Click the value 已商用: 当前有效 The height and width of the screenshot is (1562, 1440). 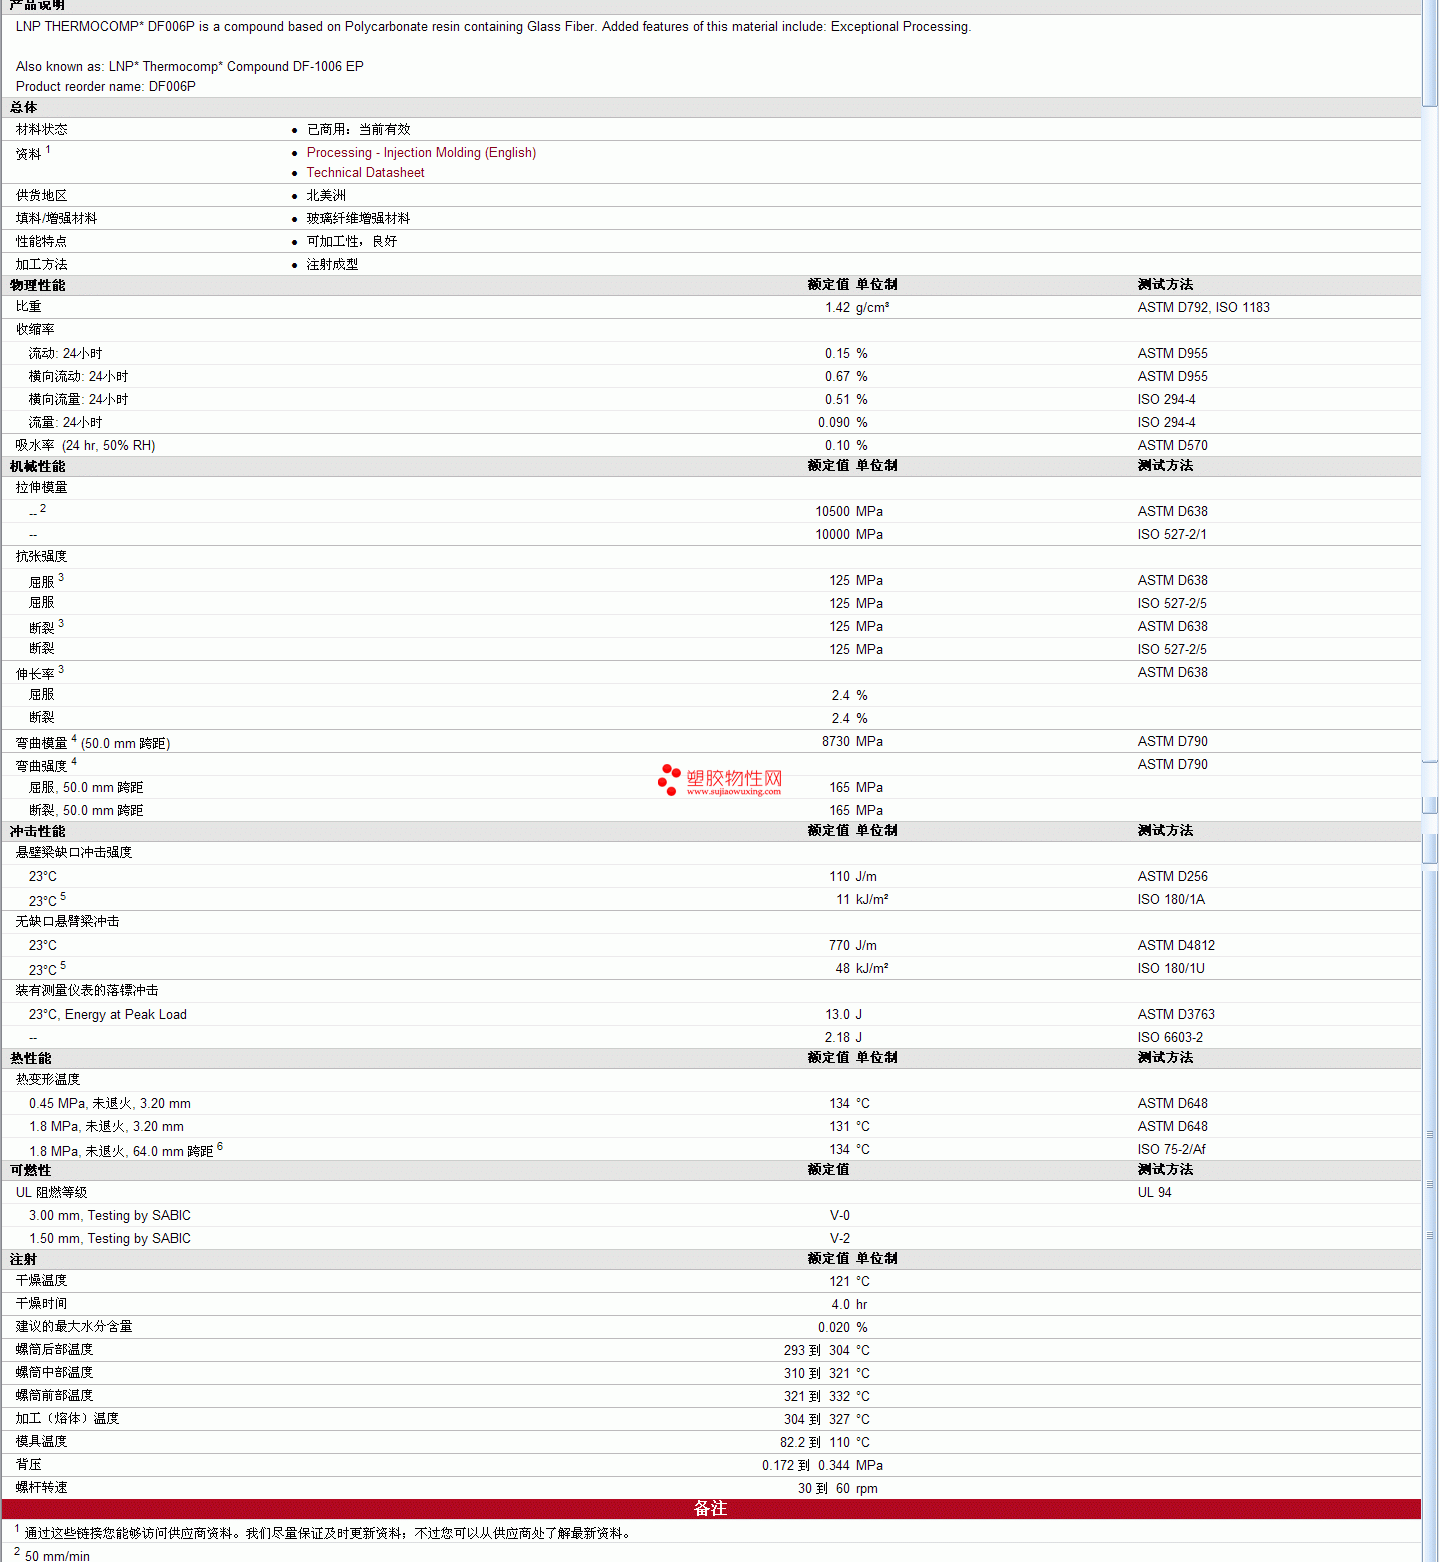click(358, 130)
